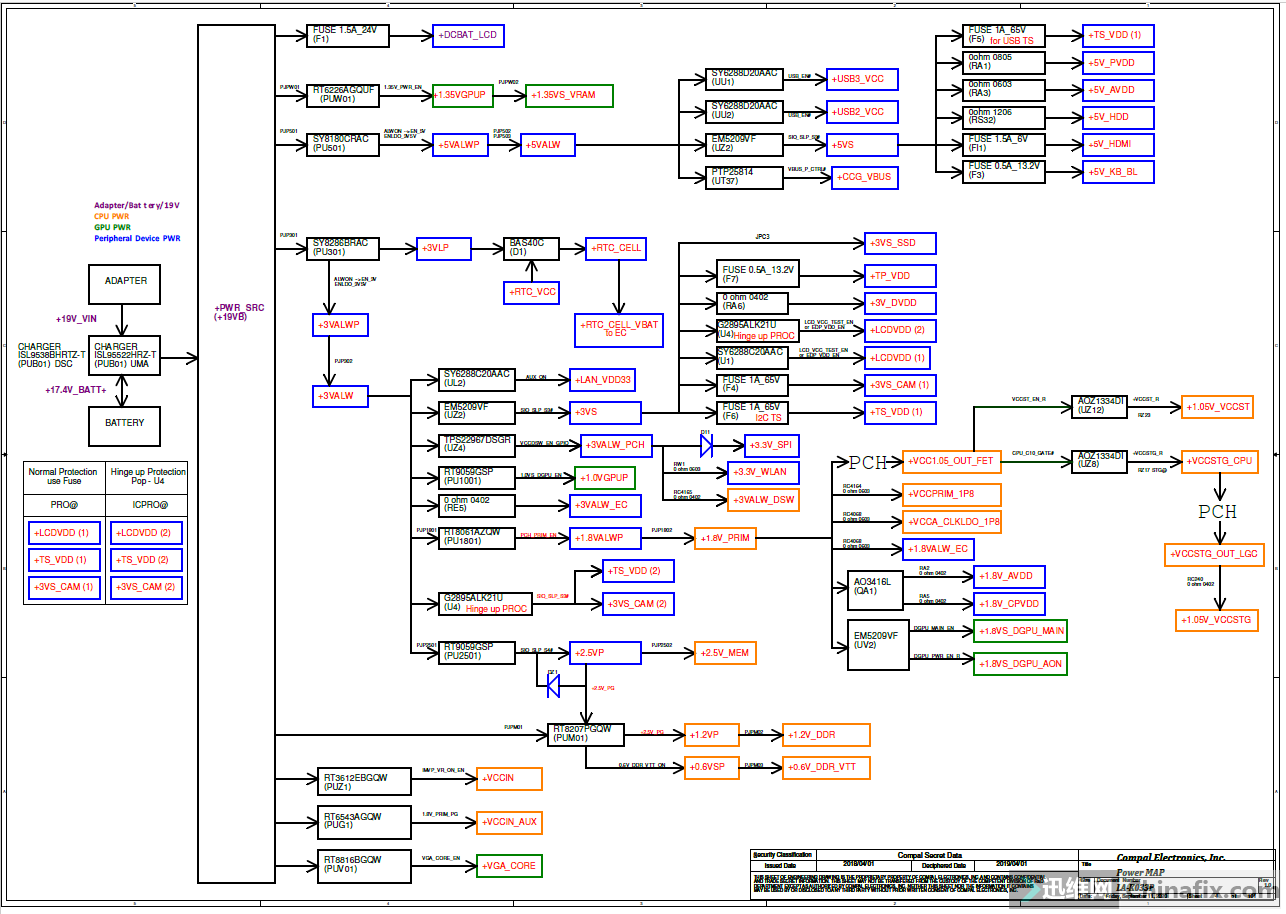The image size is (1286, 914).
Task: Click the +PWR_SRC (+19VB) bus label
Action: point(238,312)
